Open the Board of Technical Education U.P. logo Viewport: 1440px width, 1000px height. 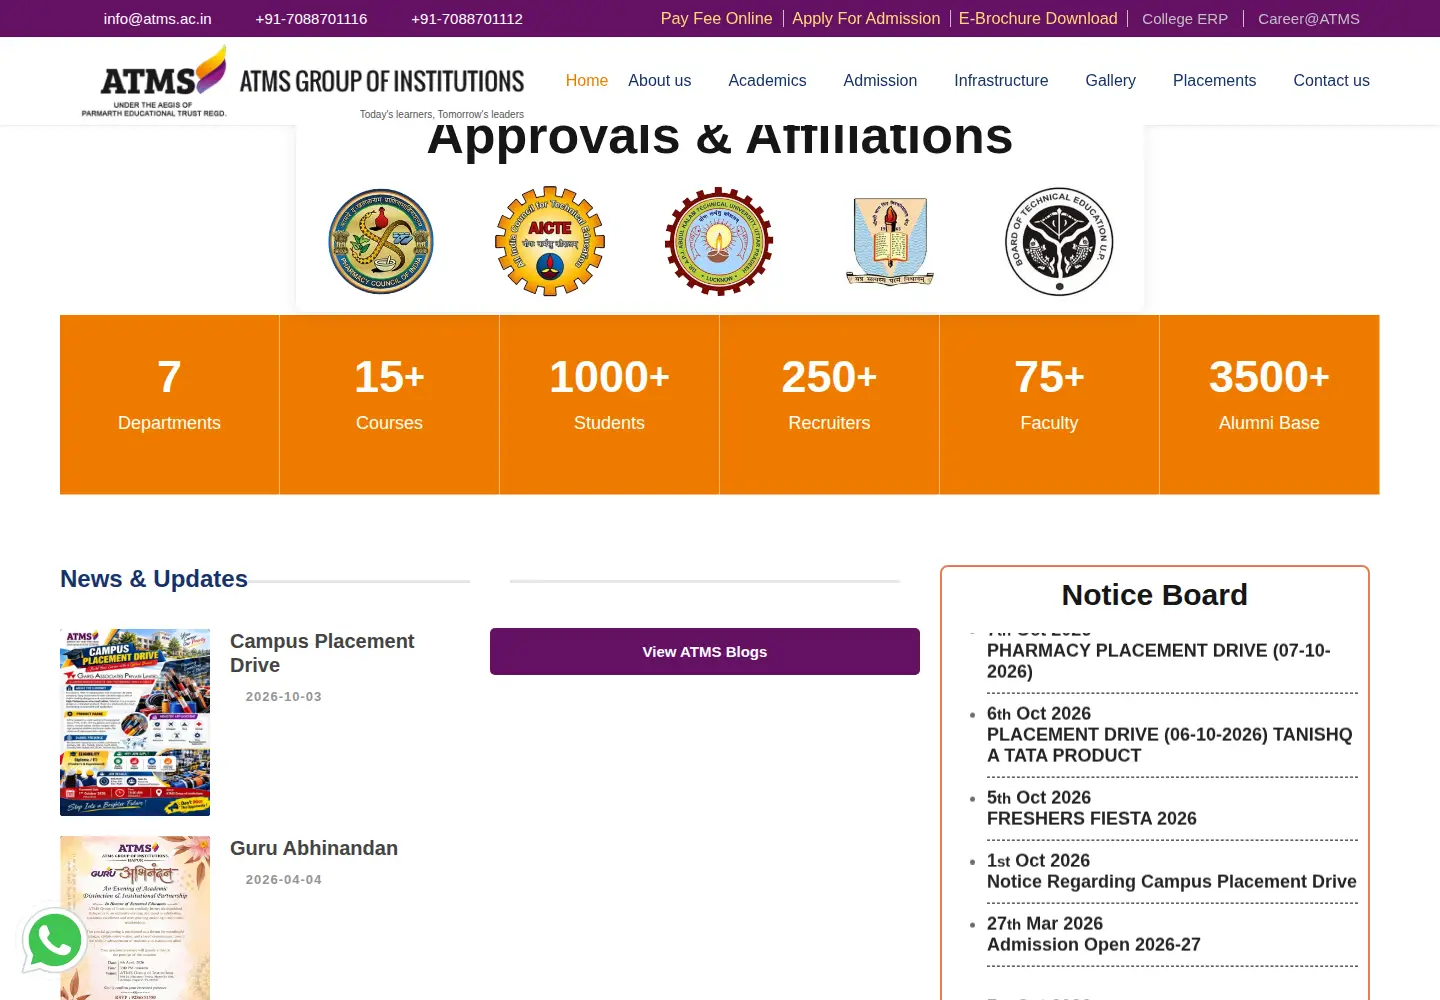(1059, 241)
